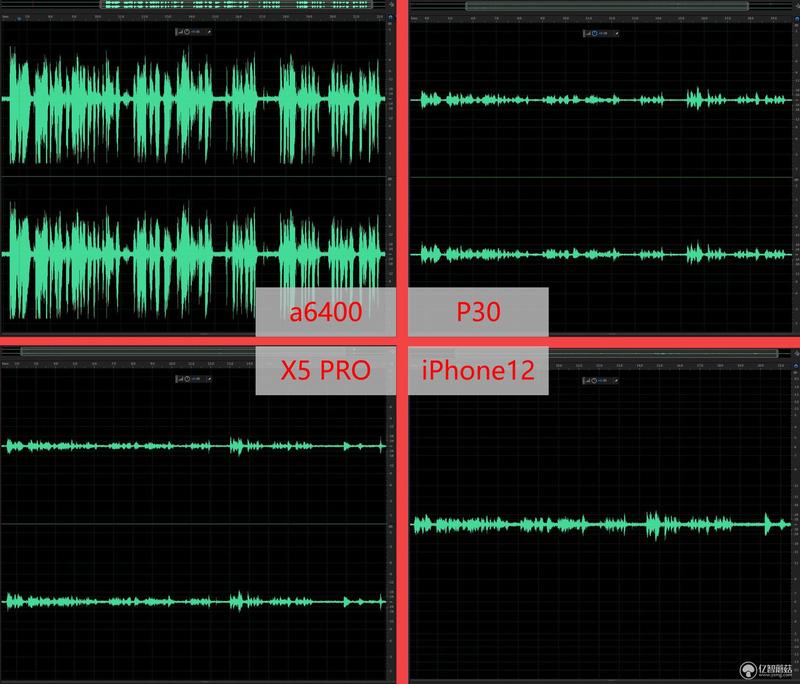This screenshot has height=684, width=800.
Task: Adjust the HUD gain knob in X5 PRO panel
Action: pyautogui.click(x=187, y=379)
